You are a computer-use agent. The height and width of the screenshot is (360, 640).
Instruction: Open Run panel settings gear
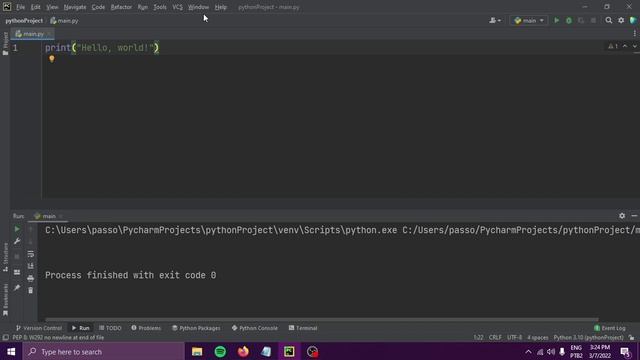622,216
